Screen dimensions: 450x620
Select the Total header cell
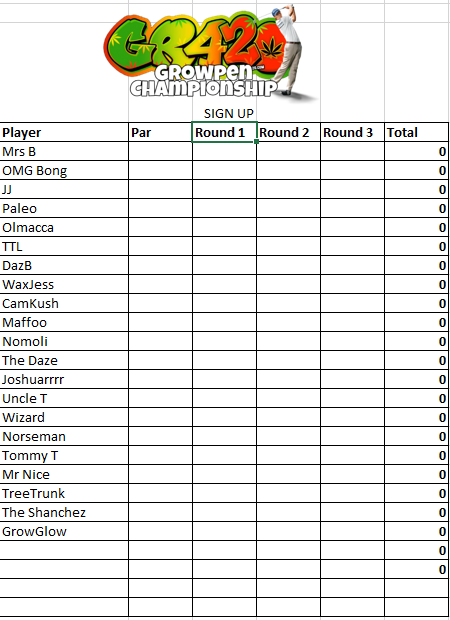416,132
